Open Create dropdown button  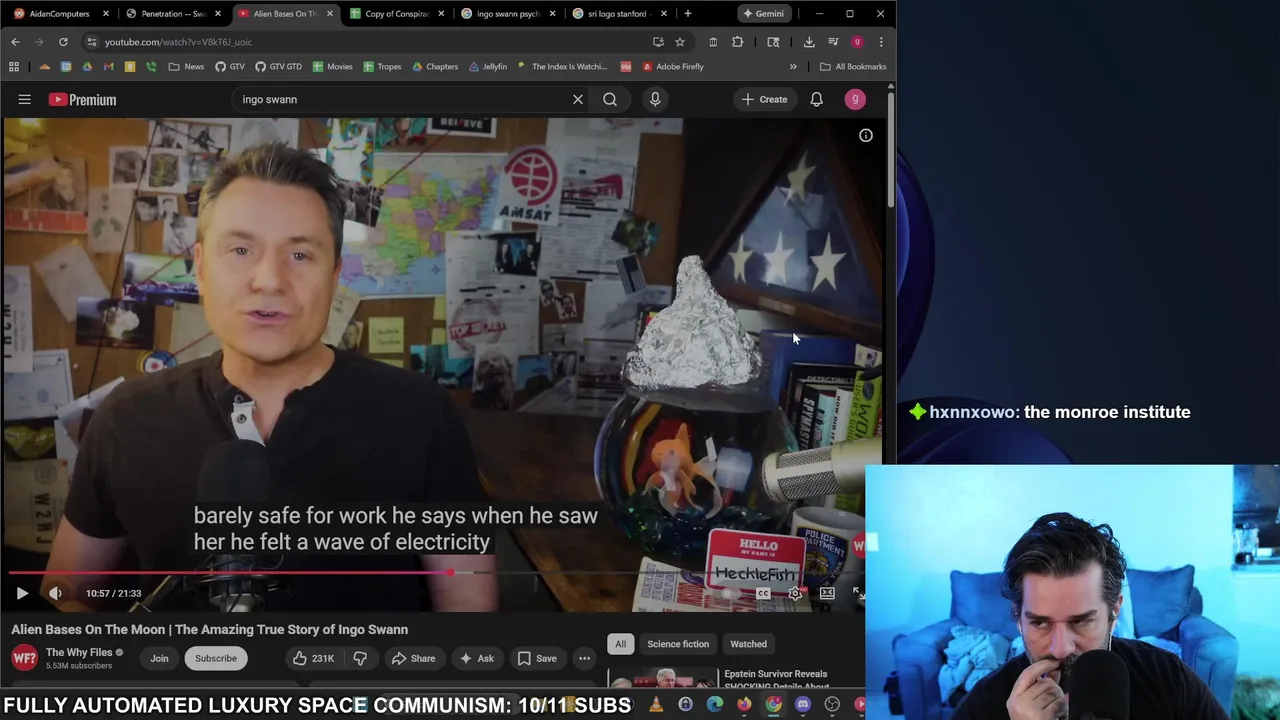coord(764,99)
